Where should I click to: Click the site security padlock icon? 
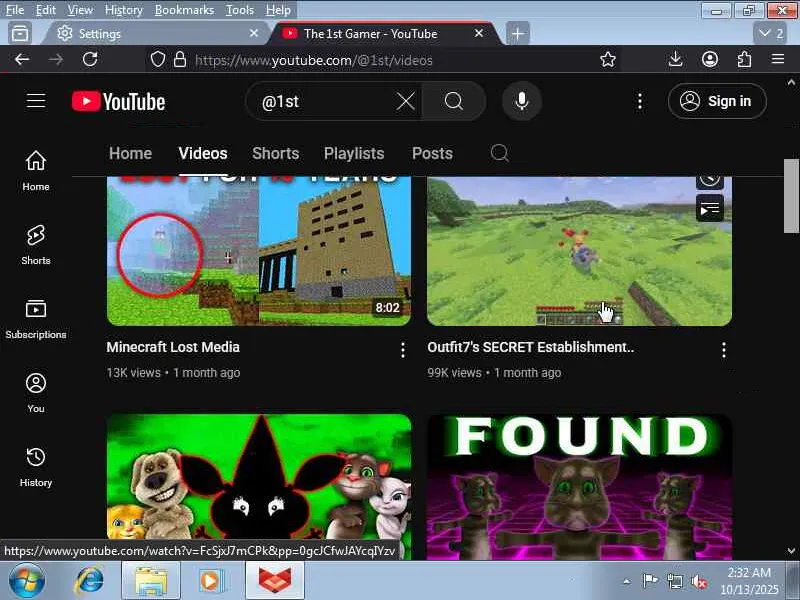(x=180, y=60)
